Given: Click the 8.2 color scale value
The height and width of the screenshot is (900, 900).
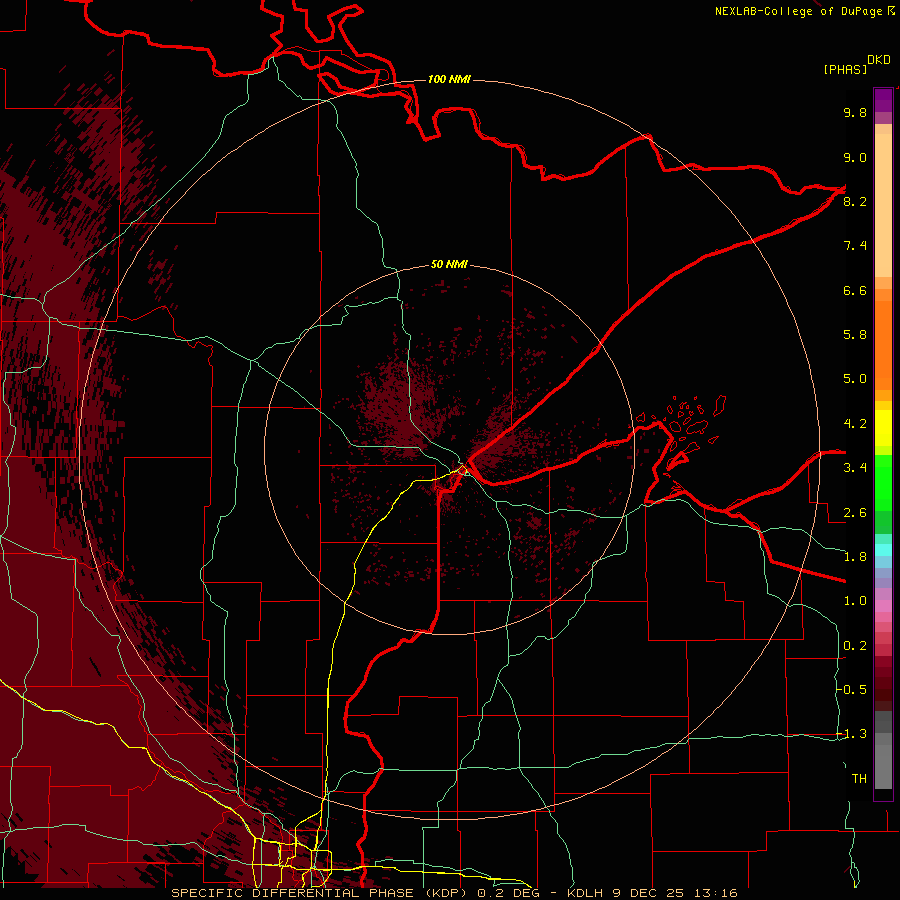Looking at the screenshot, I should pyautogui.click(x=855, y=202).
